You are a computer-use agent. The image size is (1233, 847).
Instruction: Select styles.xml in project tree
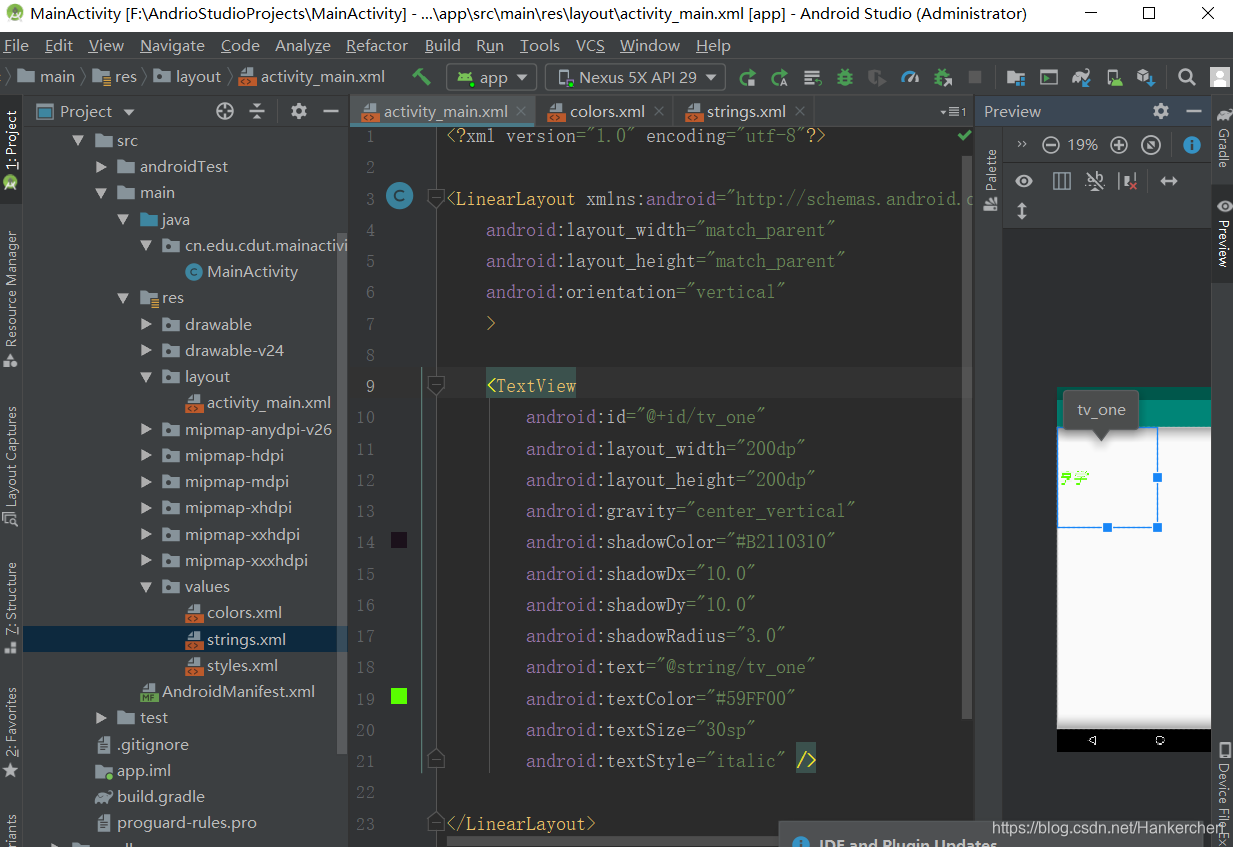[242, 666]
